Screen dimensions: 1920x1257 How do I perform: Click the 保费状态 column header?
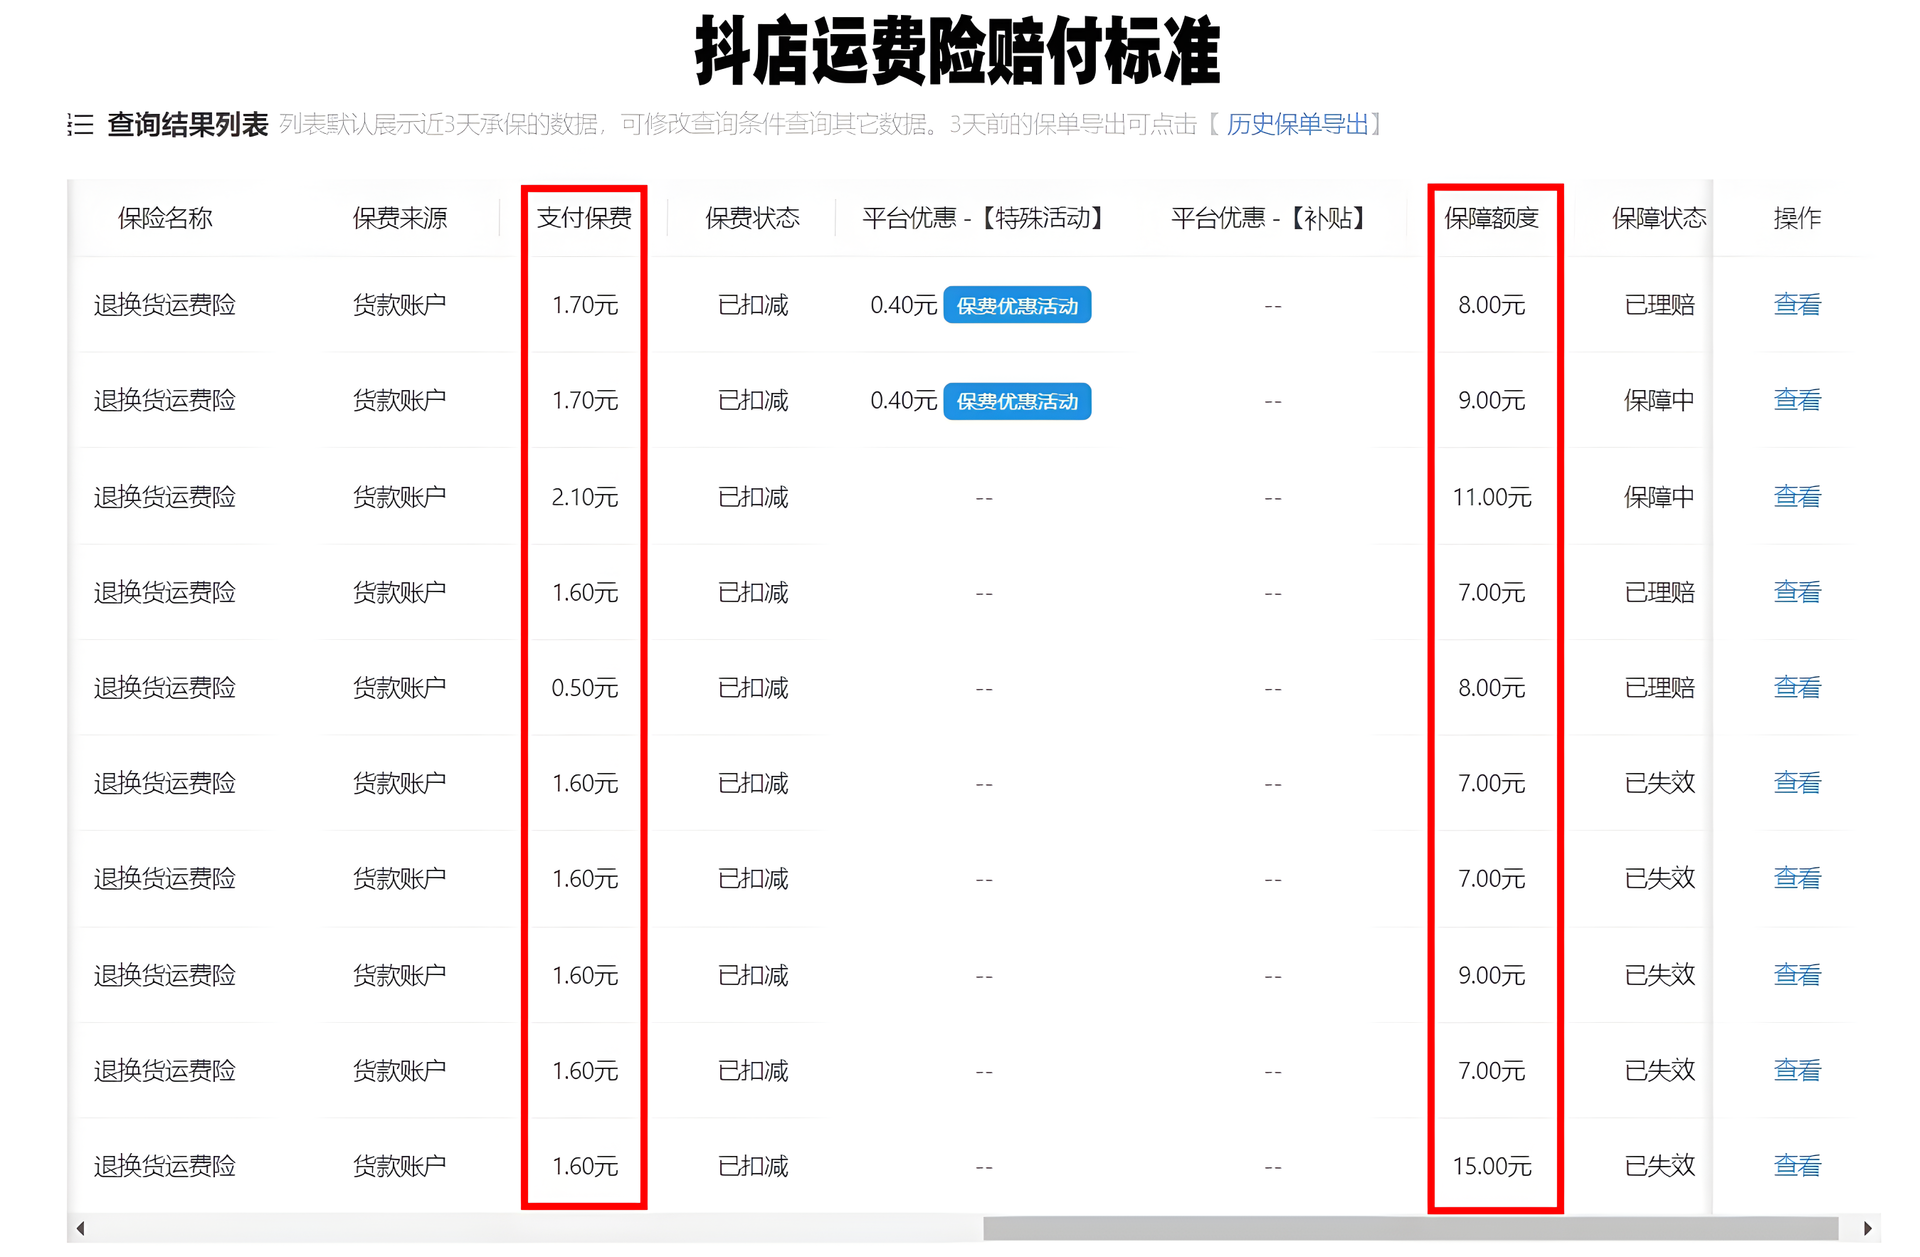752,218
